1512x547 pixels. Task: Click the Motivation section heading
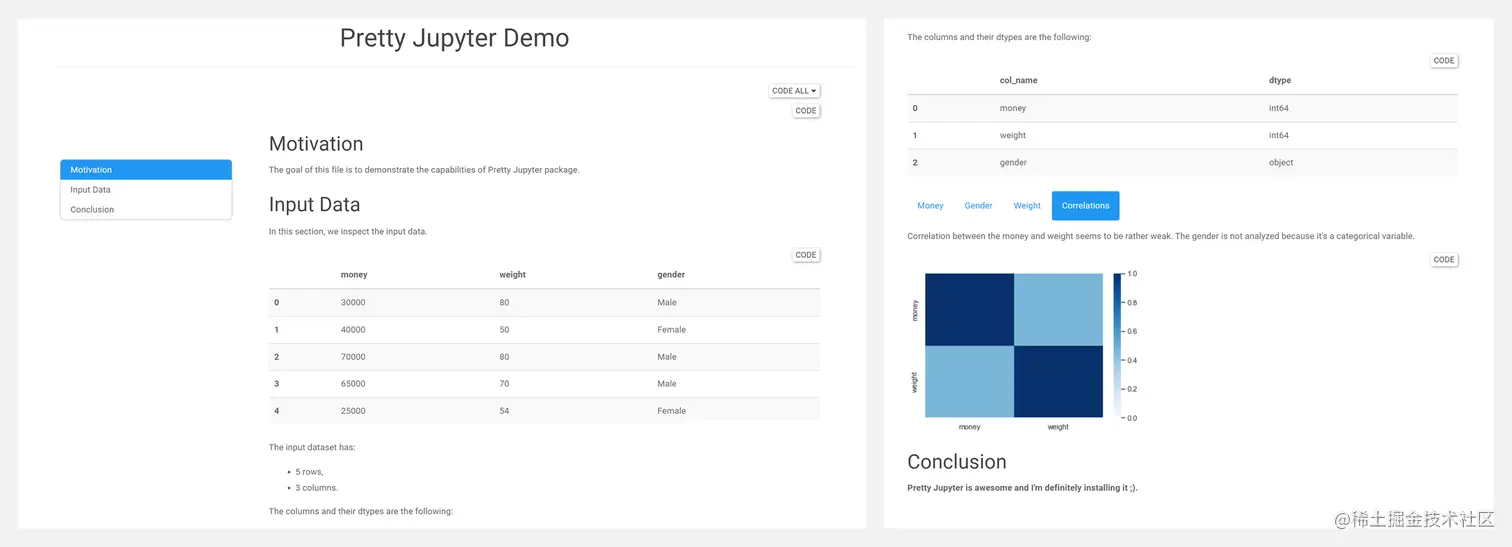pyautogui.click(x=316, y=144)
